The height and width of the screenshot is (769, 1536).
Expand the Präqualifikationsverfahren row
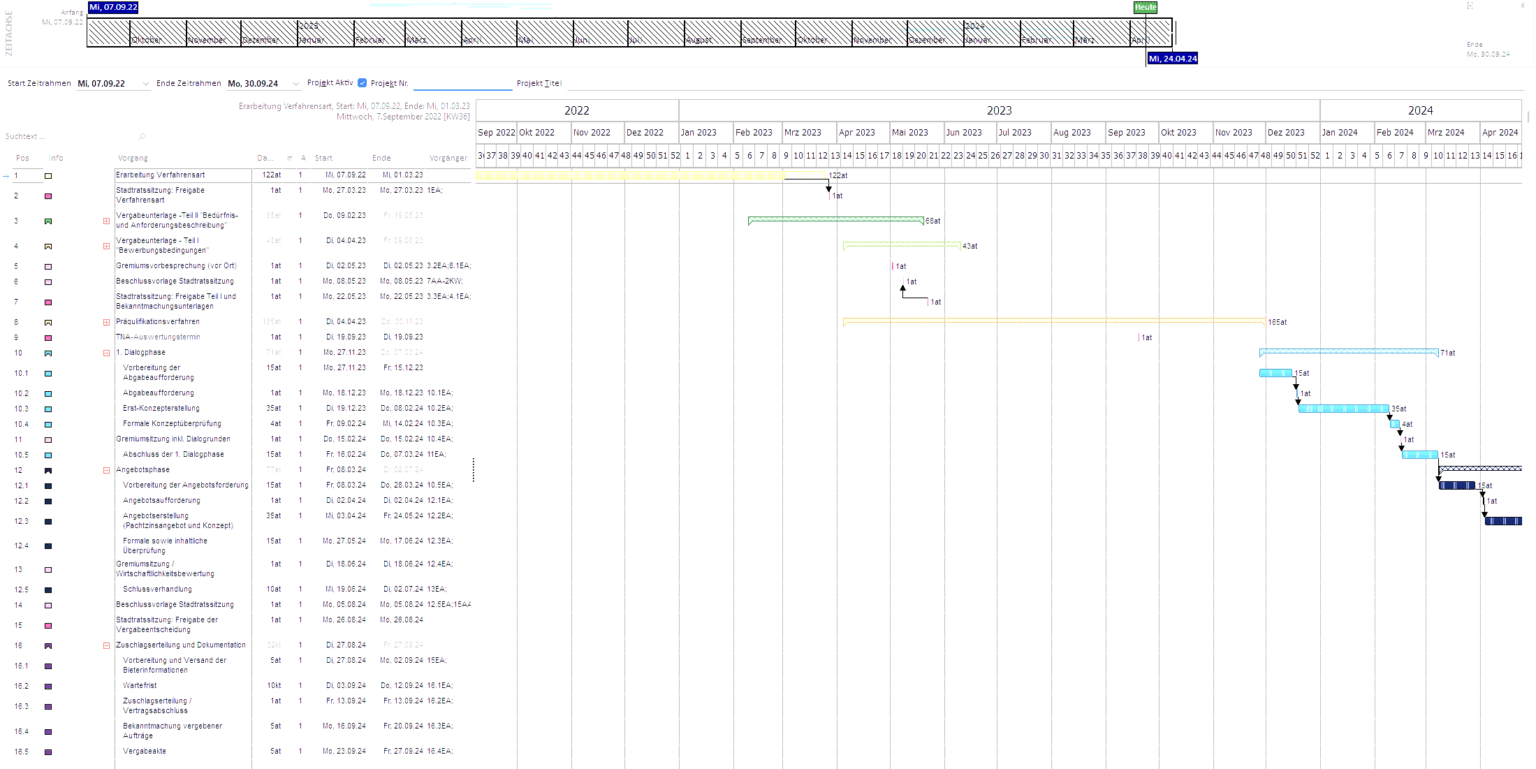point(107,323)
